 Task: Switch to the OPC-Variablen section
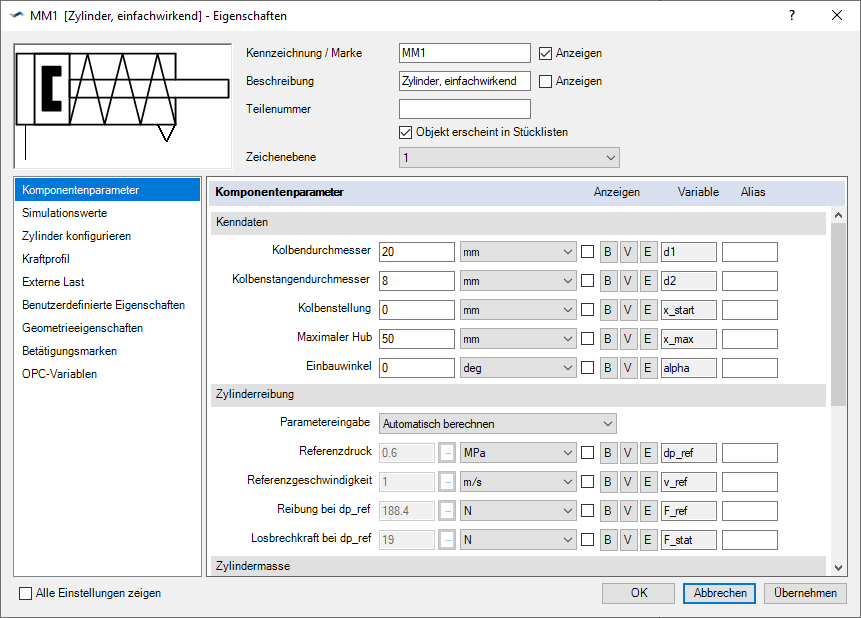point(62,376)
